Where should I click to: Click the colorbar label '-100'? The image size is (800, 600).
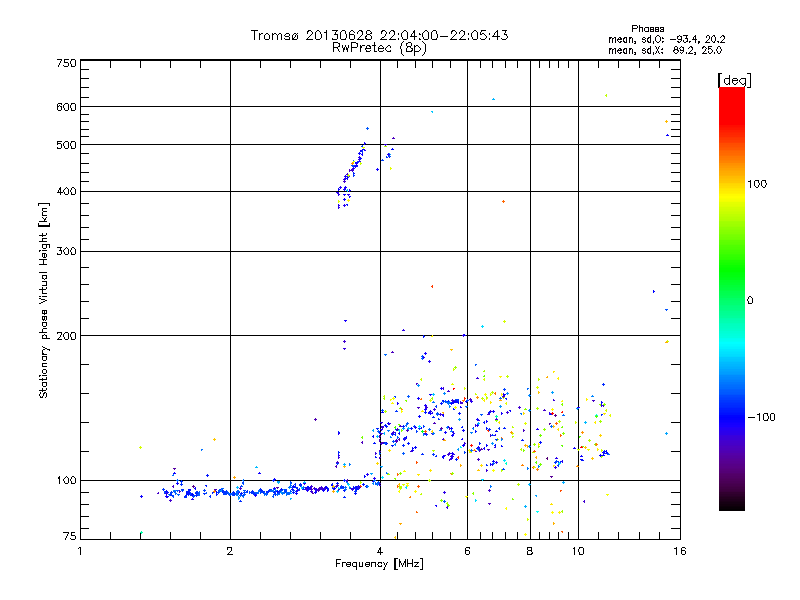(x=761, y=417)
